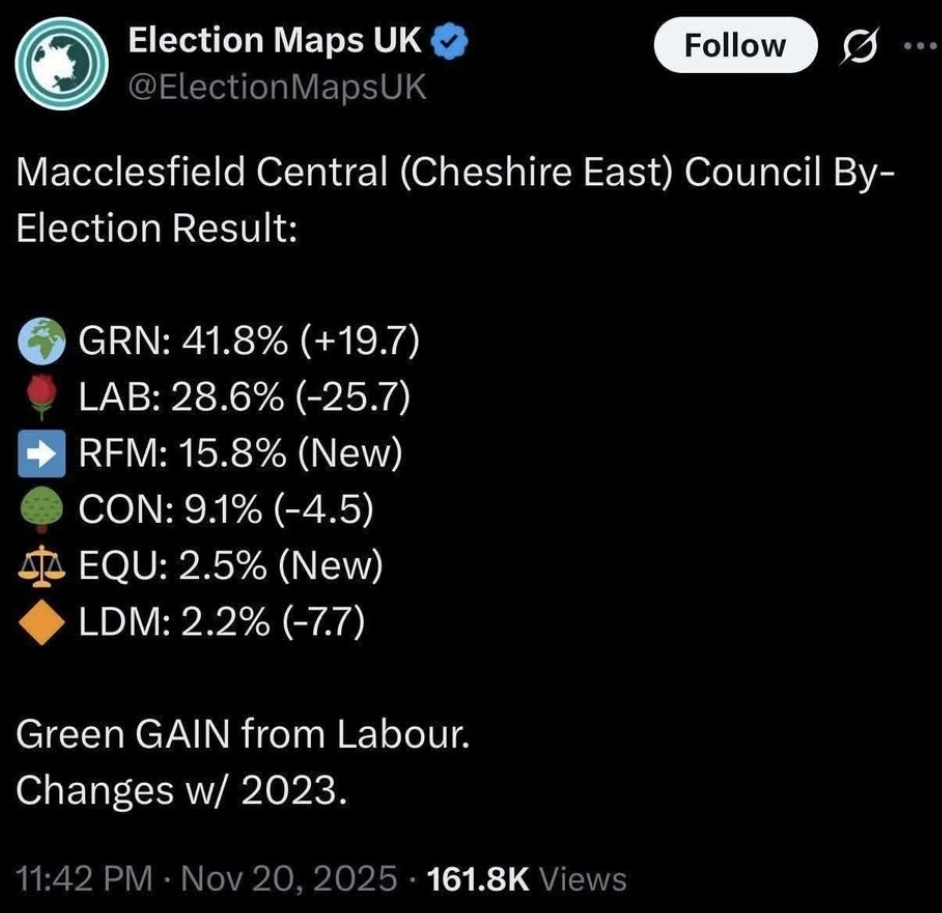
Task: Click the tree emoji beside CON
Action: pos(42,511)
